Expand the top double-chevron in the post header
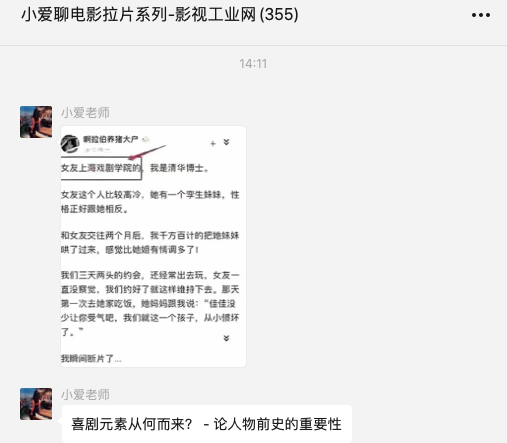The height and width of the screenshot is (443, 507). pos(226,142)
